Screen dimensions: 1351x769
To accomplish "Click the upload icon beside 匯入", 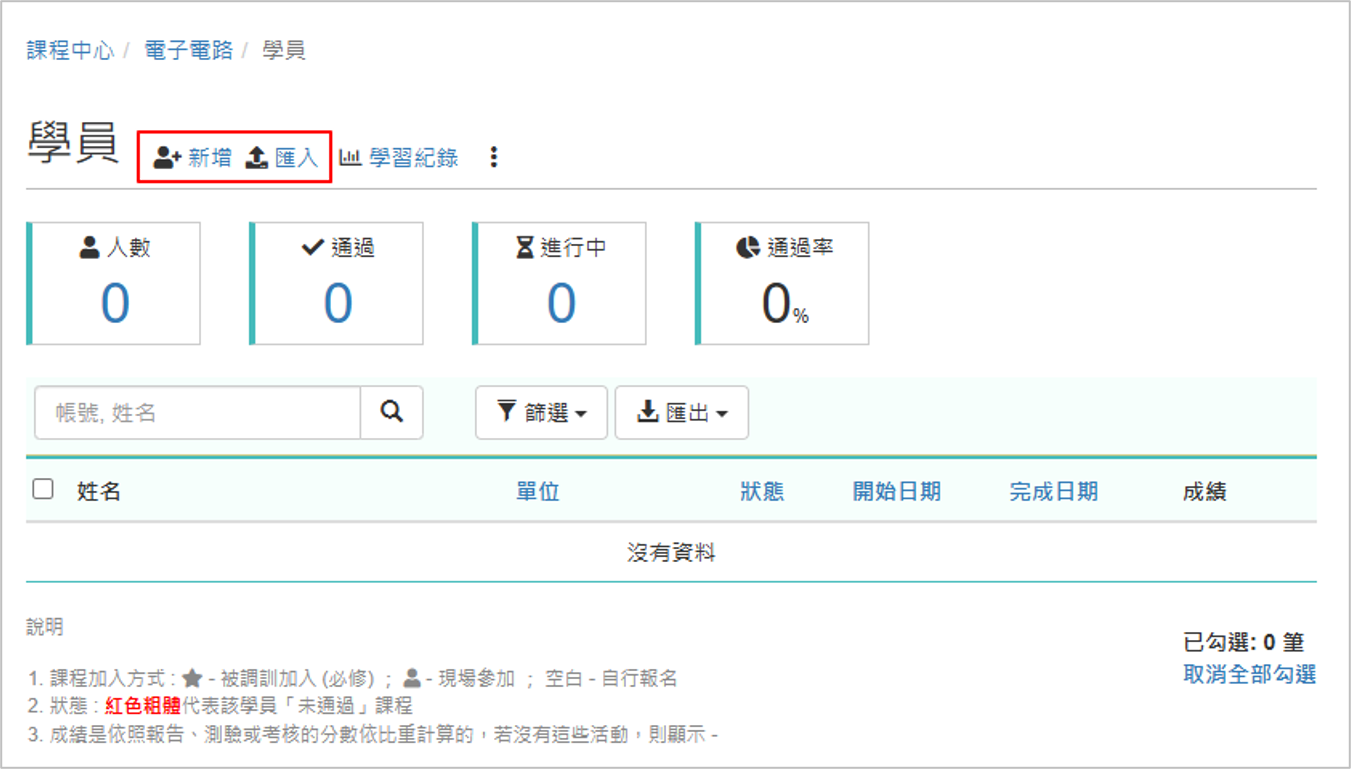I will [x=257, y=157].
